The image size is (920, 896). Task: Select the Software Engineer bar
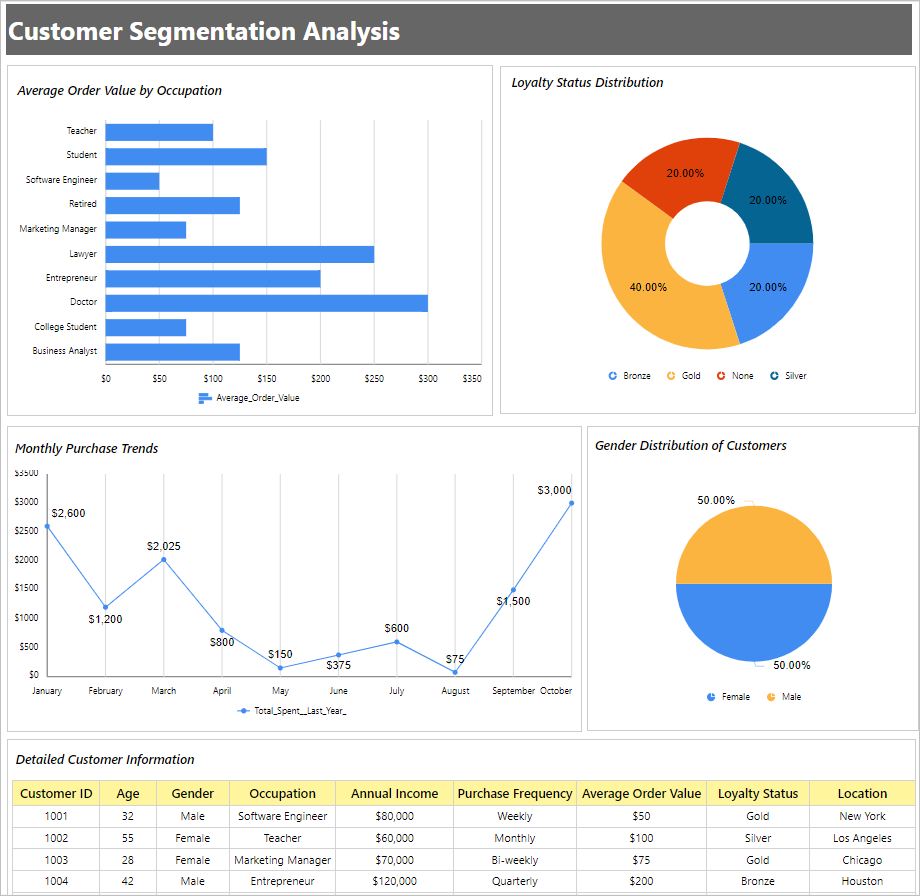click(133, 181)
